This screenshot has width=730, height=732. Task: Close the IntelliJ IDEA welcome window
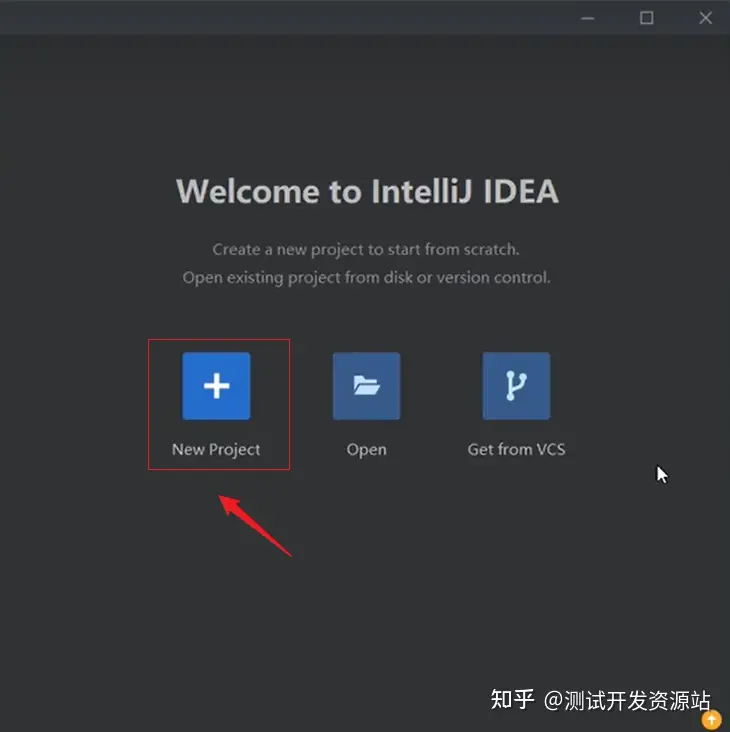[706, 18]
